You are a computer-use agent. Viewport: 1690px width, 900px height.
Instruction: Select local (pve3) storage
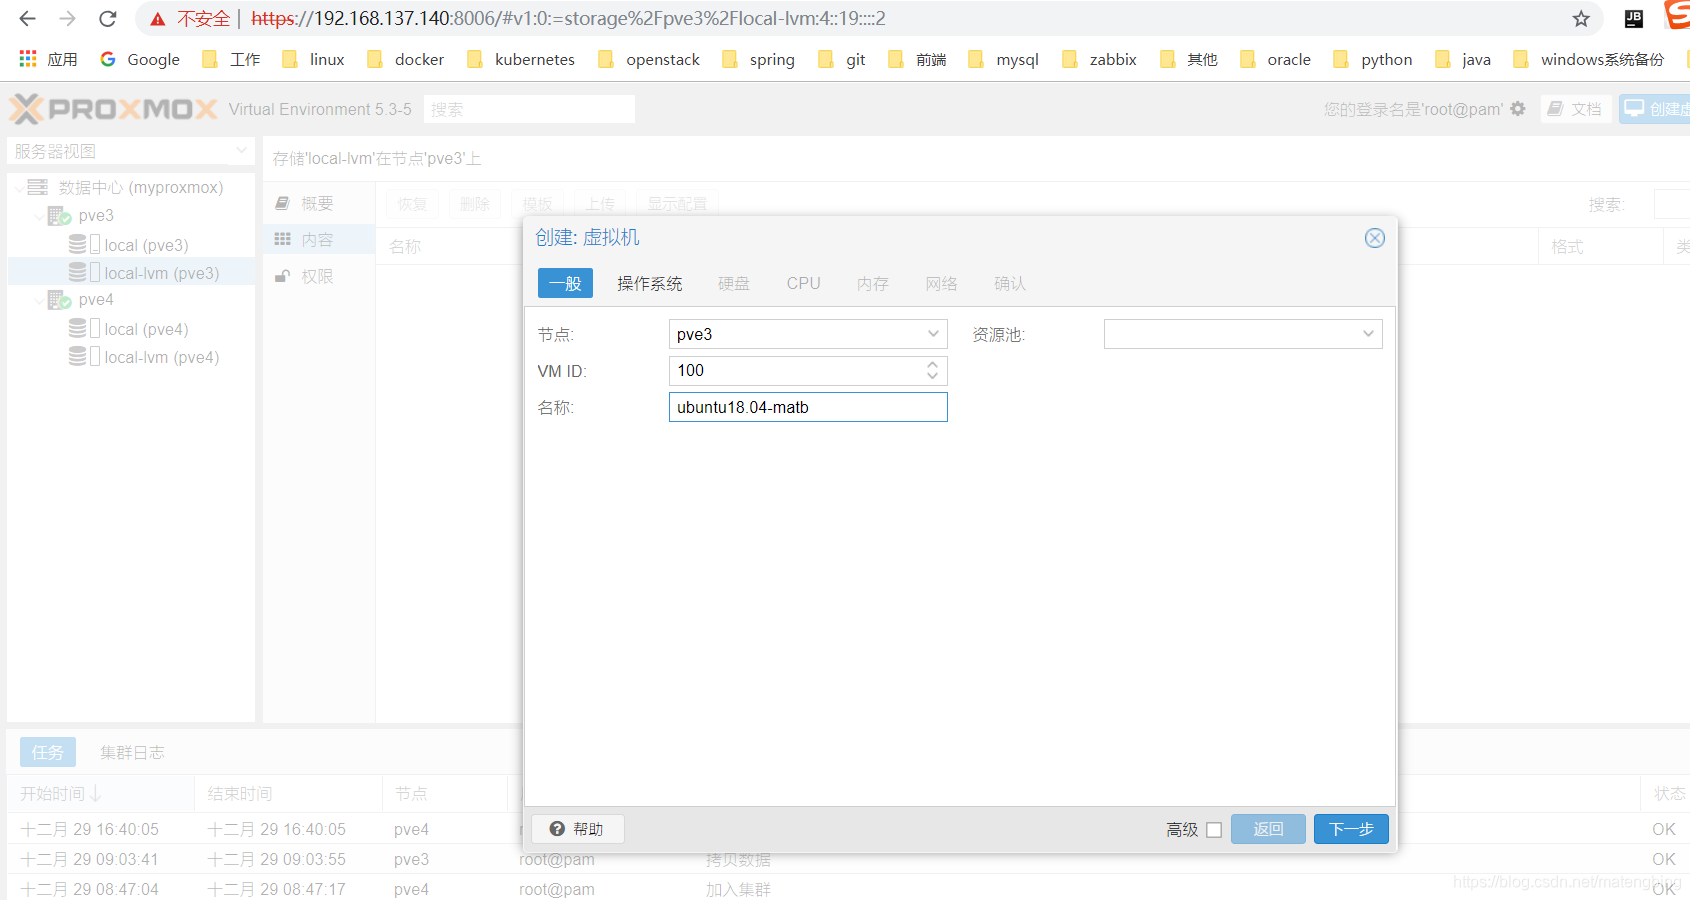coord(129,245)
